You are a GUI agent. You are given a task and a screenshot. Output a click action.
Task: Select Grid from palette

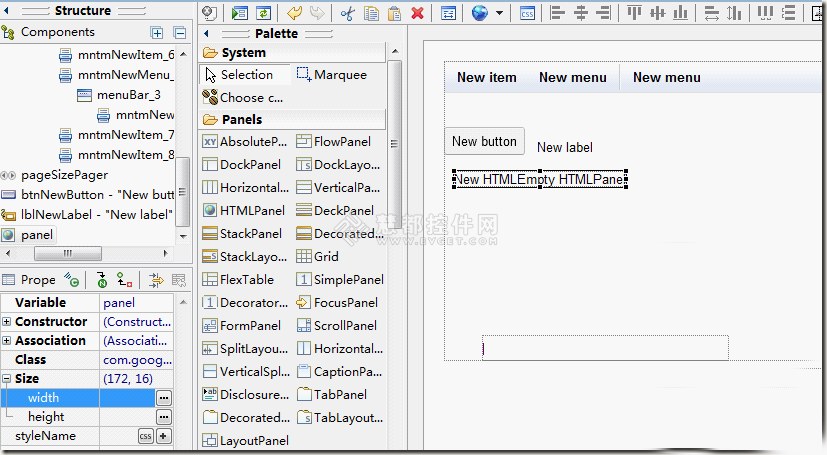pyautogui.click(x=318, y=257)
